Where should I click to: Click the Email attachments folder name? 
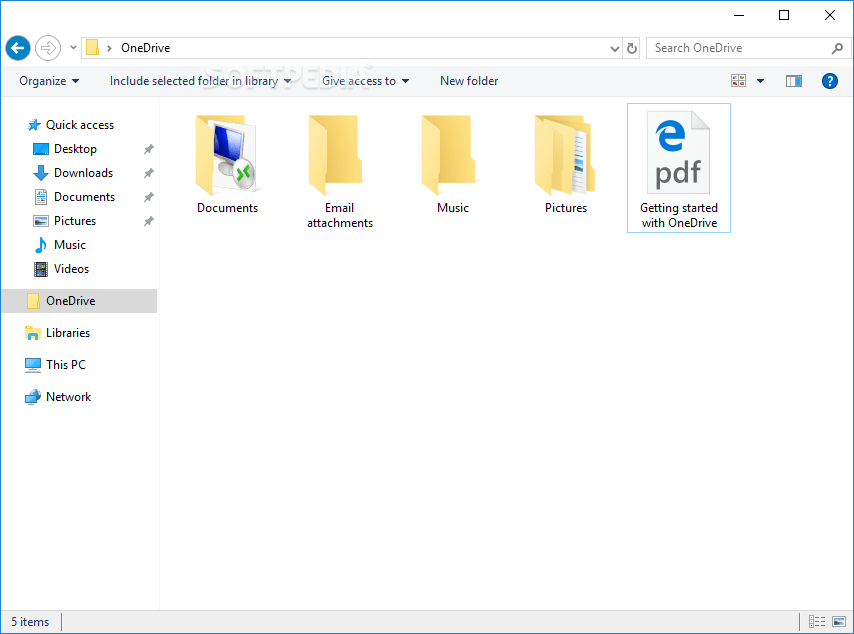click(x=340, y=216)
